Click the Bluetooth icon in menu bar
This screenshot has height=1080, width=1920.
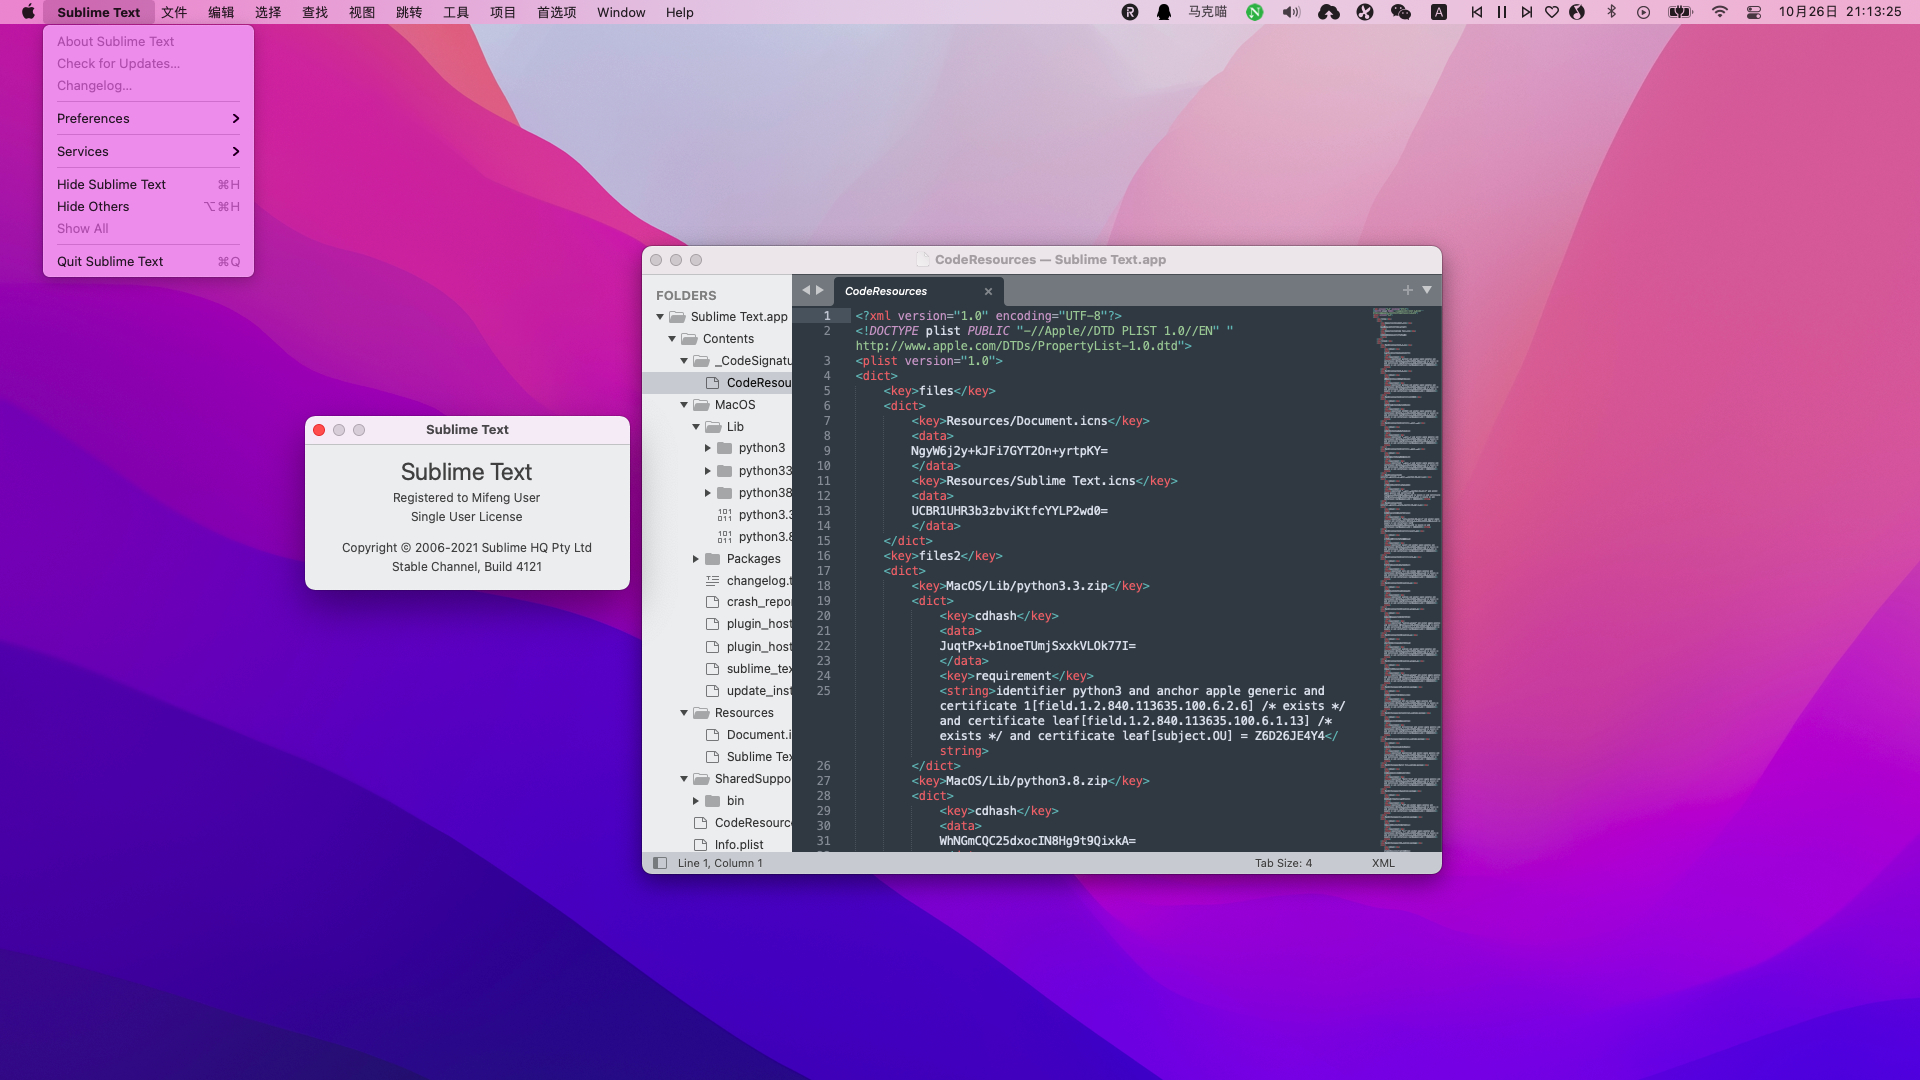pyautogui.click(x=1611, y=12)
